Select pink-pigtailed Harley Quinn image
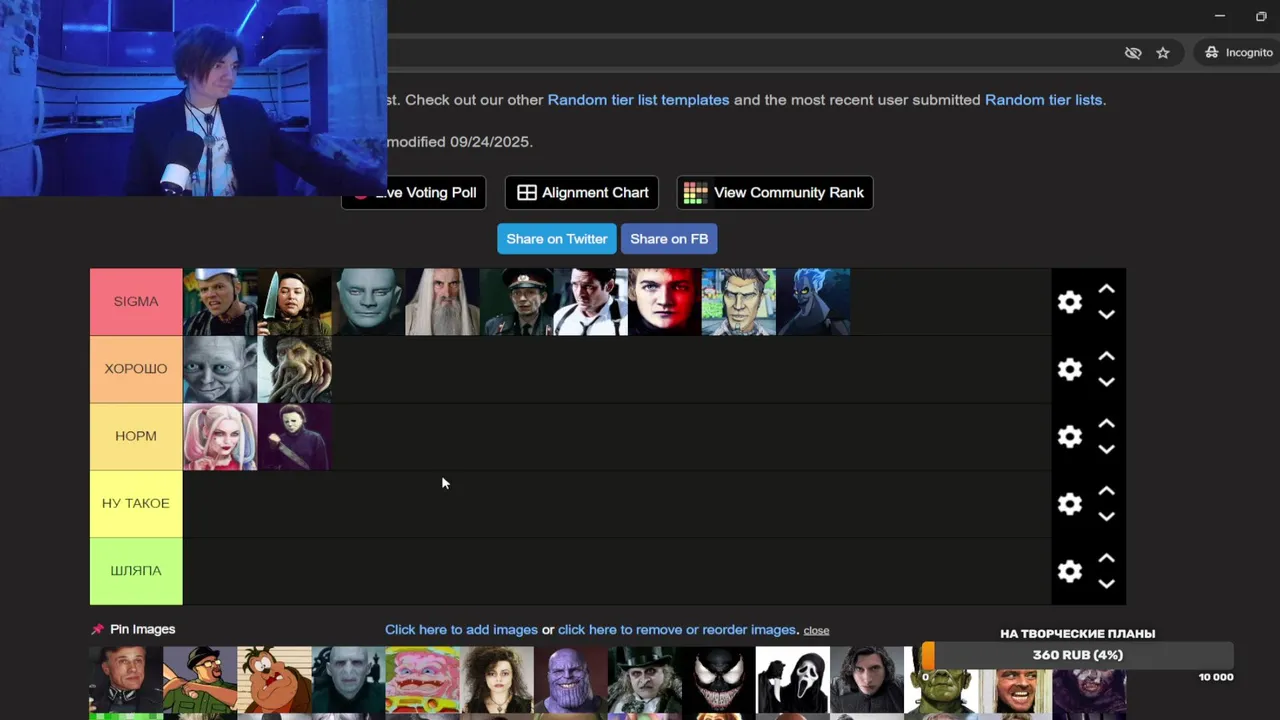The image size is (1280, 720). [220, 437]
